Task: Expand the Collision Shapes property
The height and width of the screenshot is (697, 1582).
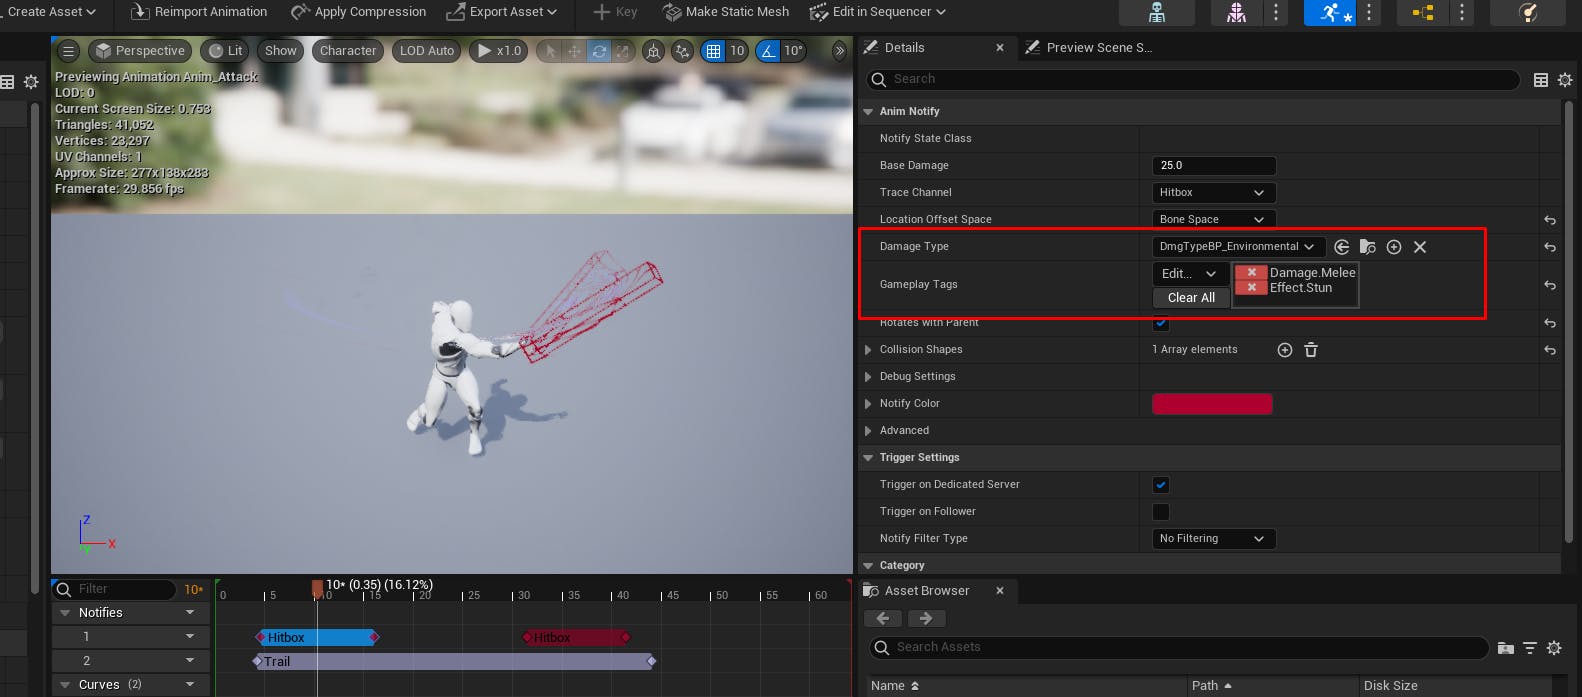Action: pyautogui.click(x=868, y=350)
